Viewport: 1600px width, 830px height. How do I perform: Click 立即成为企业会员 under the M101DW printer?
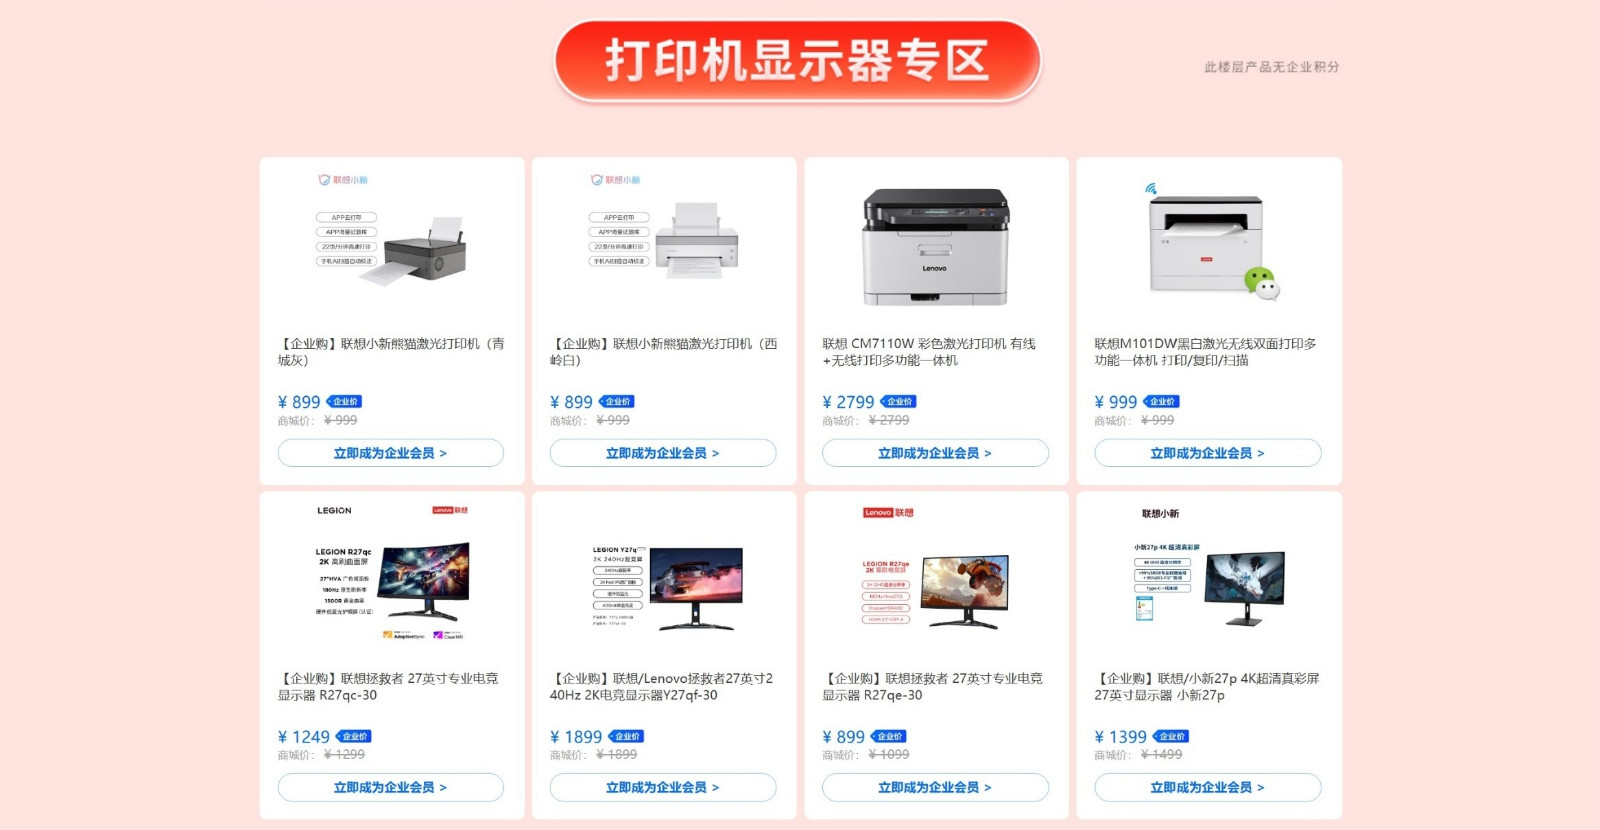tap(1208, 453)
